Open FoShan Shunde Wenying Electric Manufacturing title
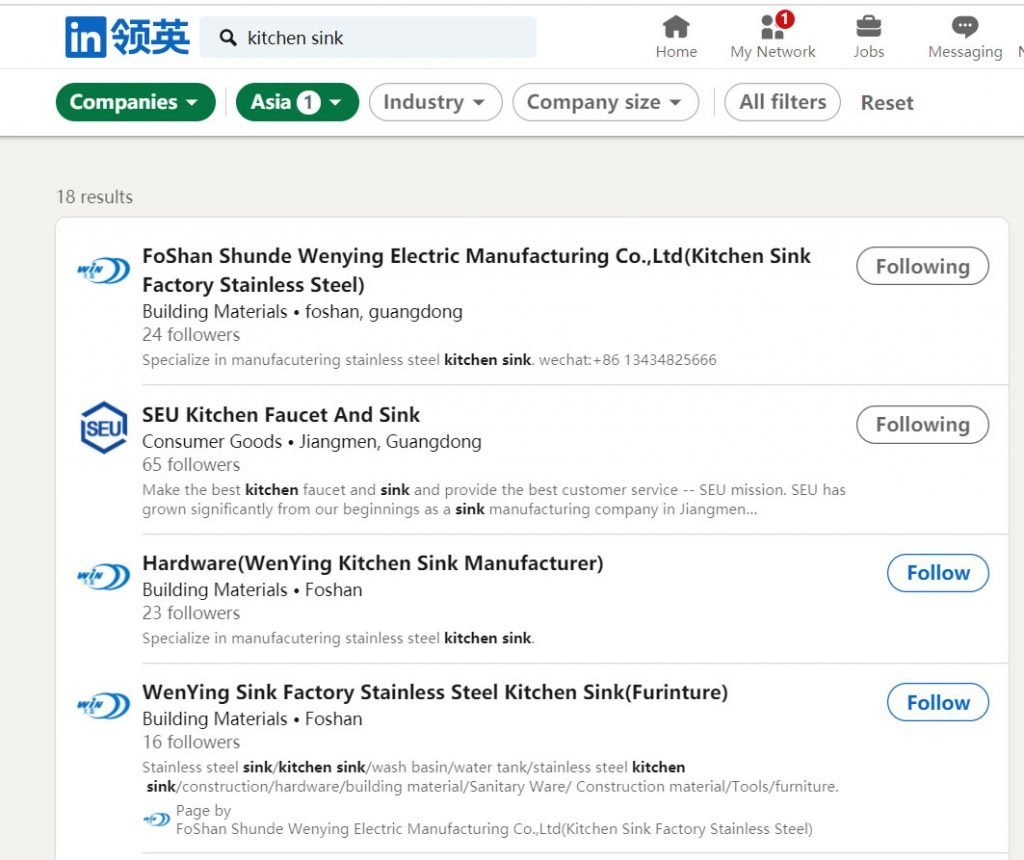 coord(477,270)
